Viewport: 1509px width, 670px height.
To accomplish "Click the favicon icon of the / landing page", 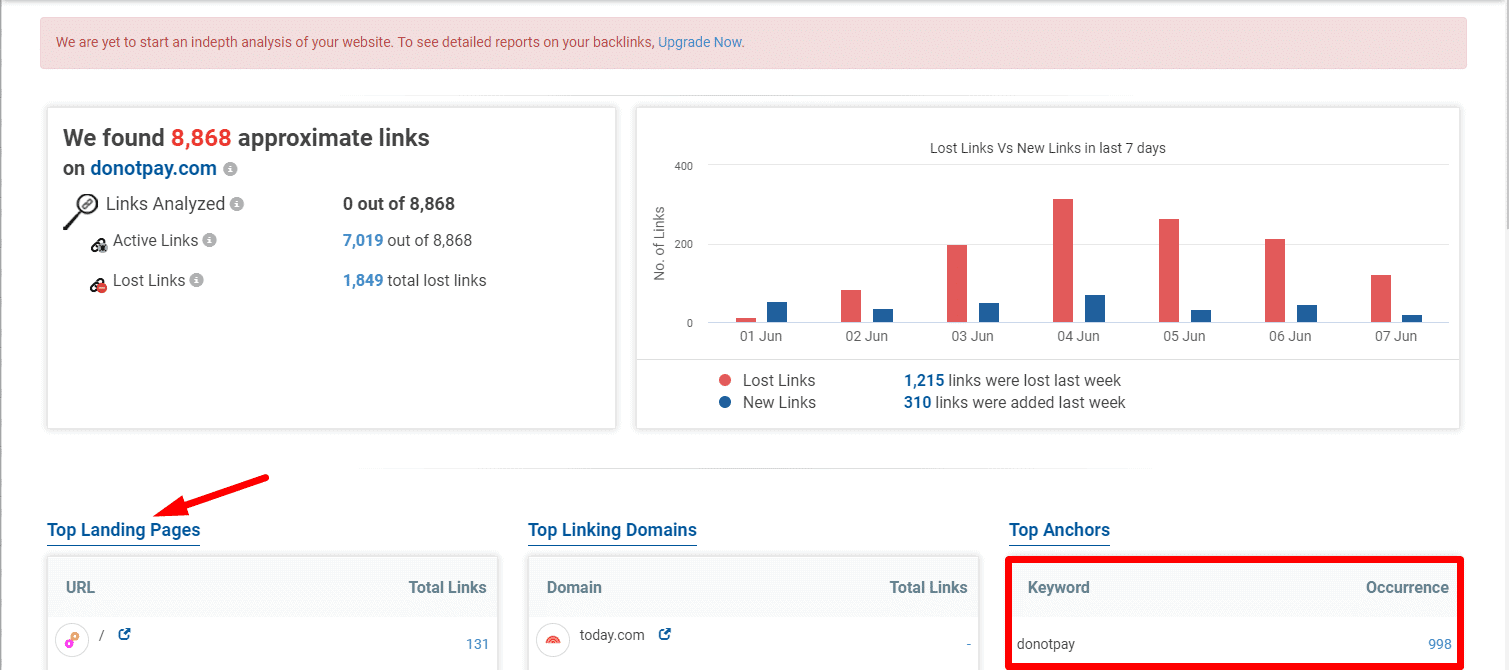I will pyautogui.click(x=72, y=640).
